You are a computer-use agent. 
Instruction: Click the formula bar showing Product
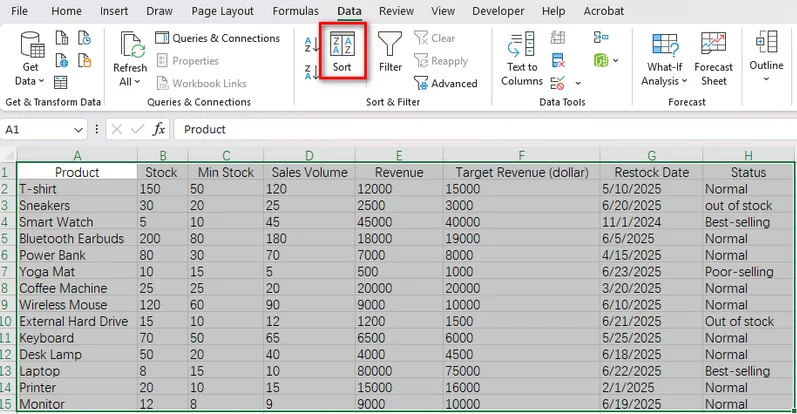tap(485, 130)
